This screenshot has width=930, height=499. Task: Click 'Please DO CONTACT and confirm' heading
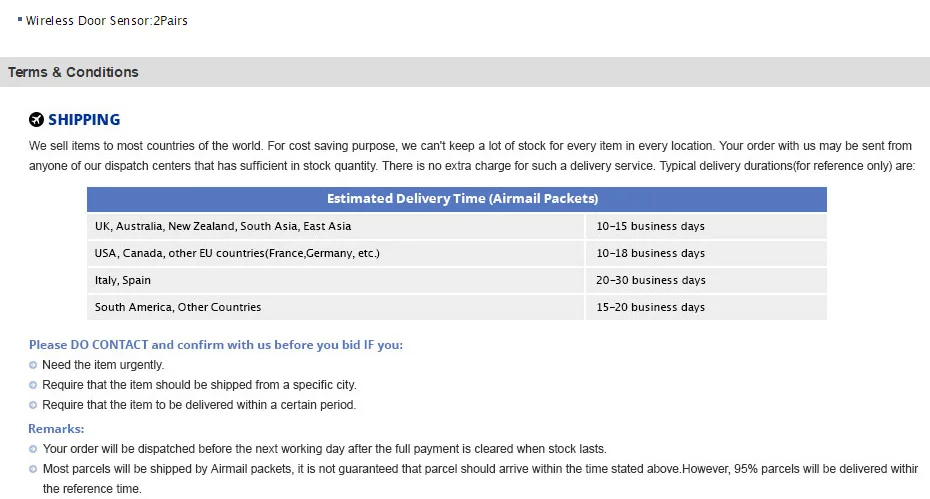216,345
